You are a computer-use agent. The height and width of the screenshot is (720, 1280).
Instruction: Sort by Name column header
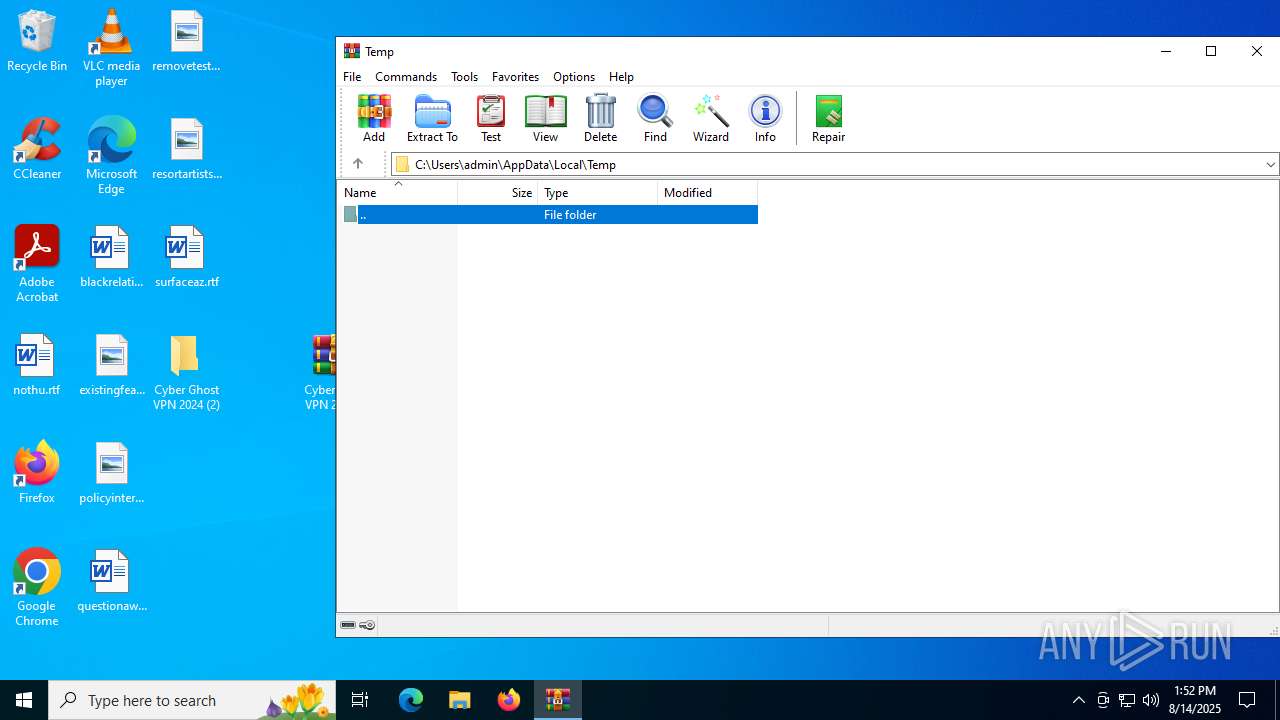(397, 193)
